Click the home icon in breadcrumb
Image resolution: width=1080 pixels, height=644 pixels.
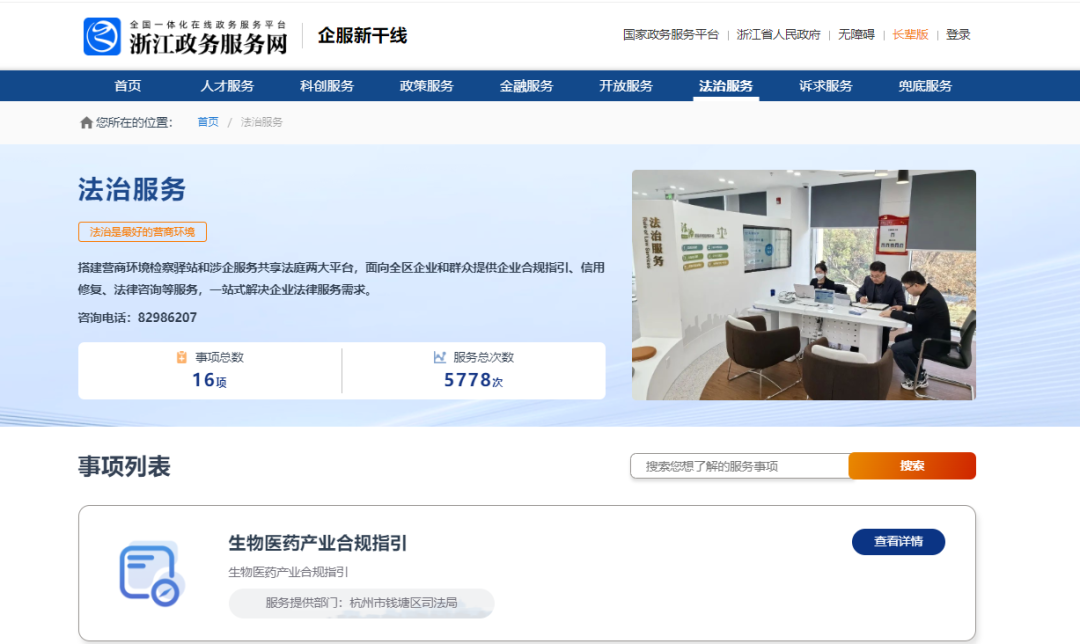86,122
